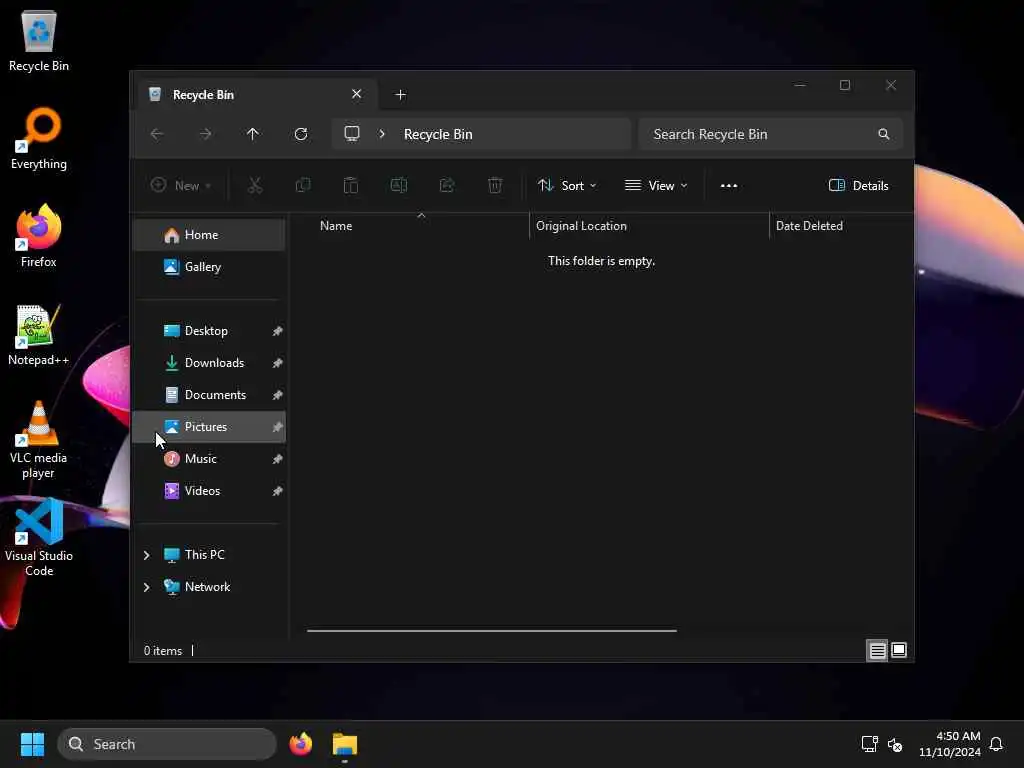Click File Explorer taskbar icon
Viewport: 1024px width, 768px height.
point(345,744)
